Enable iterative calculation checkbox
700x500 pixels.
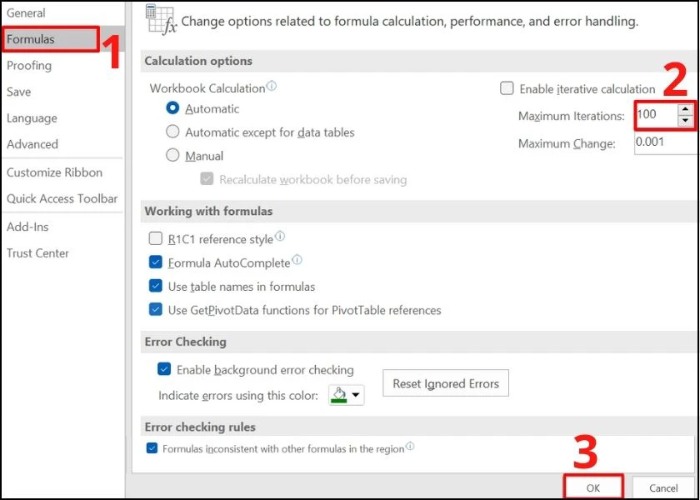click(x=507, y=89)
